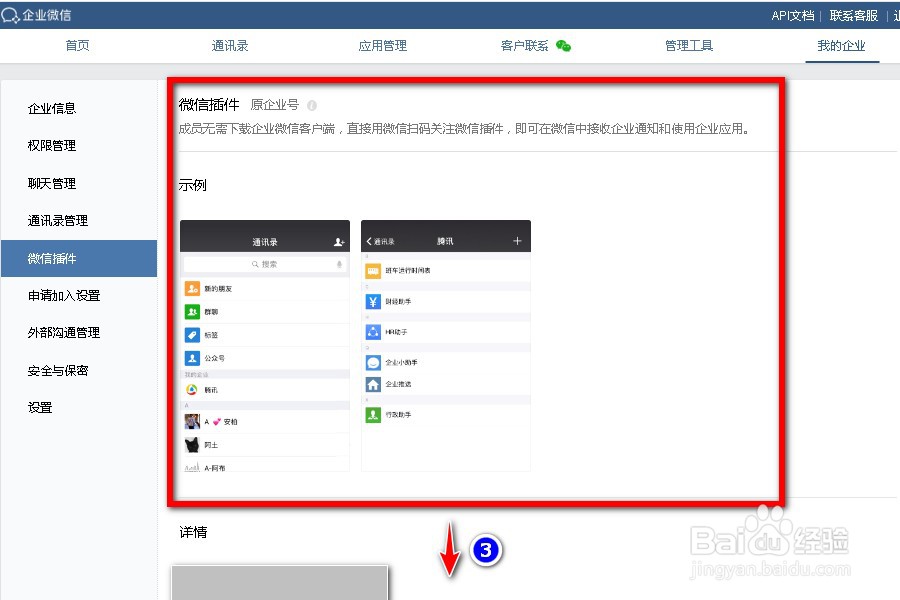Click the 腾讯 logo icon in the contacts list
Viewport: 900px width, 600px height.
click(x=192, y=390)
